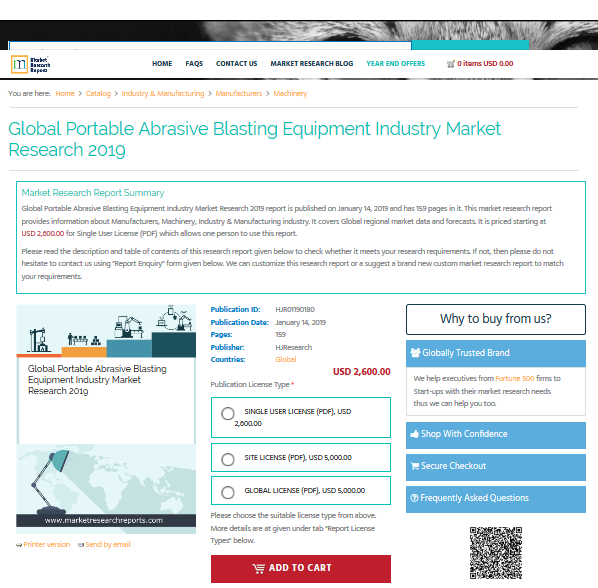Viewport: 598px width, 588px height.
Task: Click Machinery breadcrumb link
Action: point(290,93)
